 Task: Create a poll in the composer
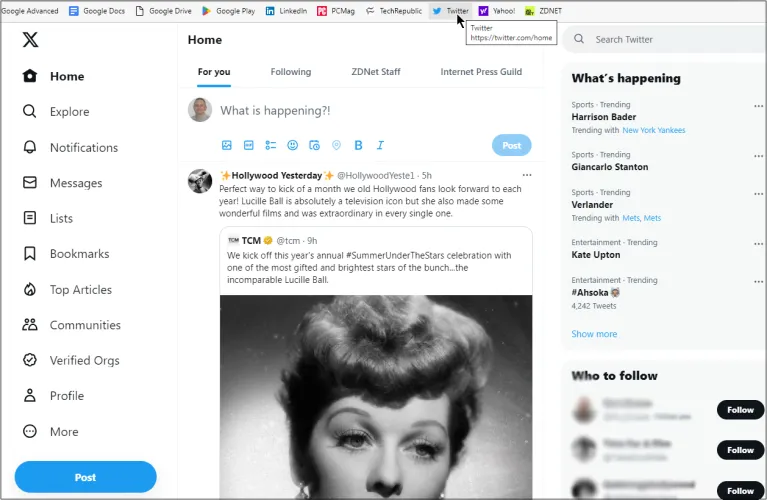point(271,145)
